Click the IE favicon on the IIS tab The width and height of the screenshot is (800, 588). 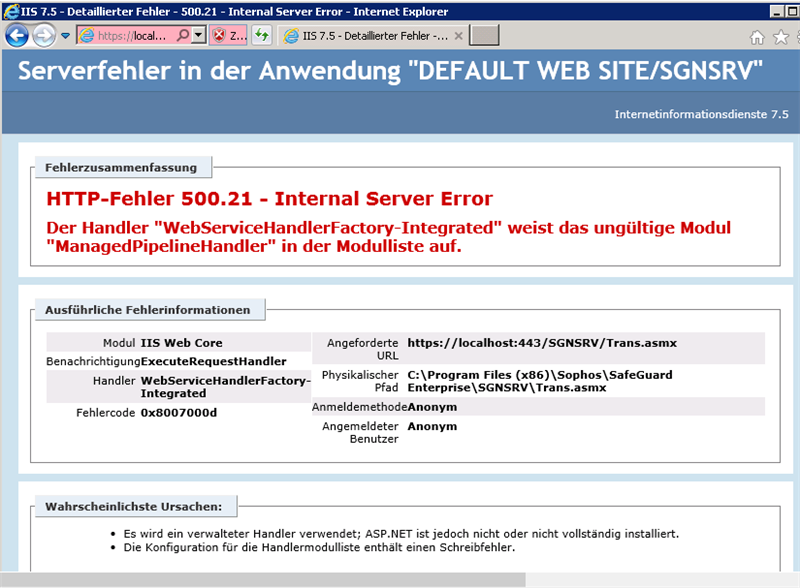coord(291,36)
